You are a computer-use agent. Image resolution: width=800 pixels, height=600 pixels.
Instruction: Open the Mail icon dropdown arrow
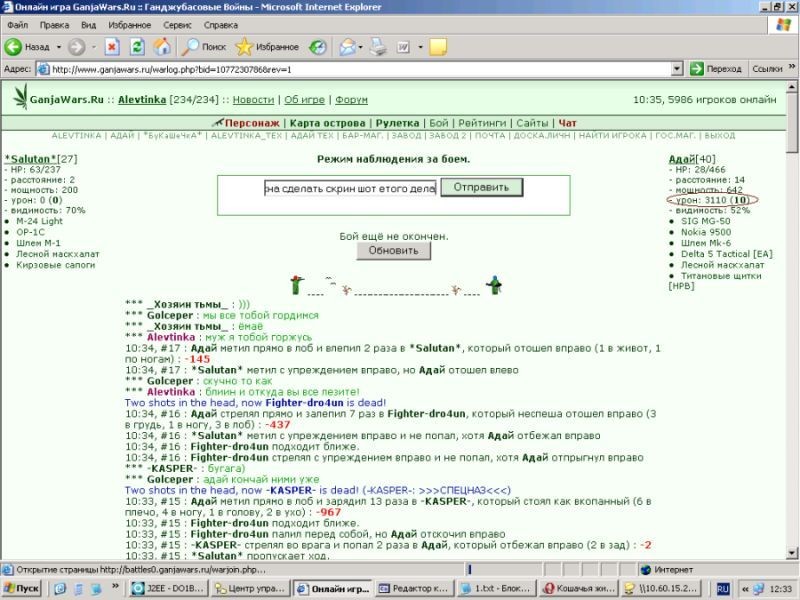pos(360,47)
